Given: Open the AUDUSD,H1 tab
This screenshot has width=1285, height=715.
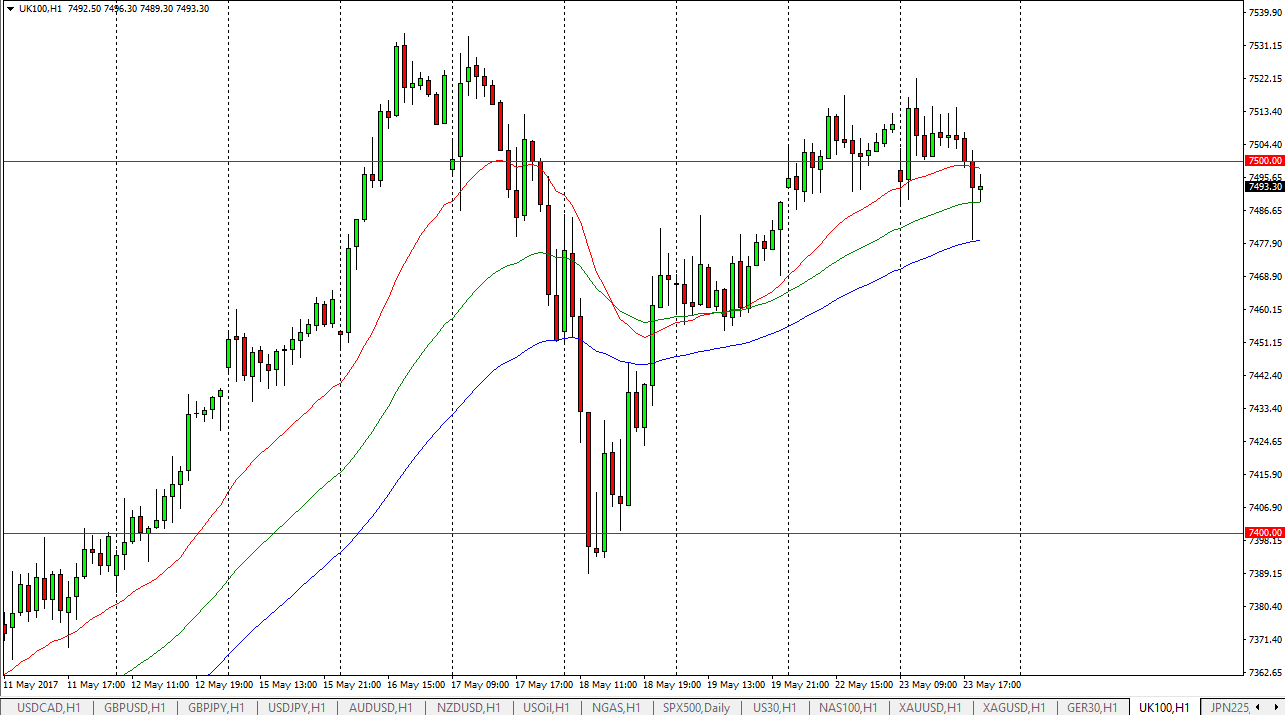Looking at the screenshot, I should point(380,707).
